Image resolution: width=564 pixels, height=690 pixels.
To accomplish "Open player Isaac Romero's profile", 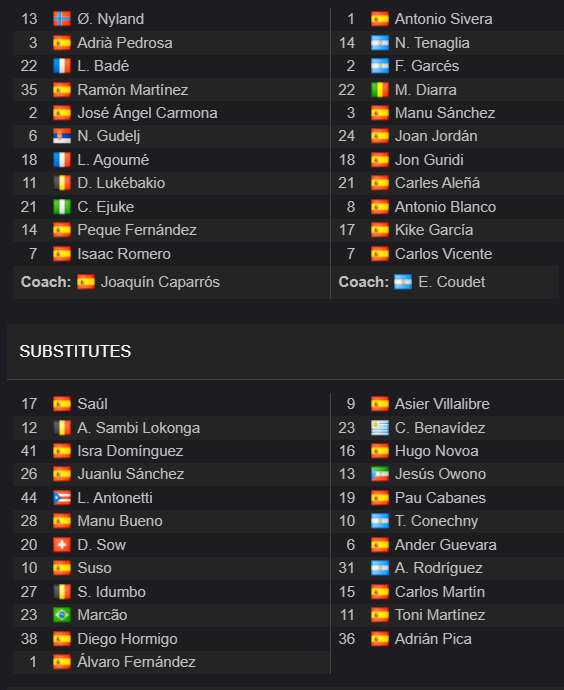I will (x=124, y=254).
